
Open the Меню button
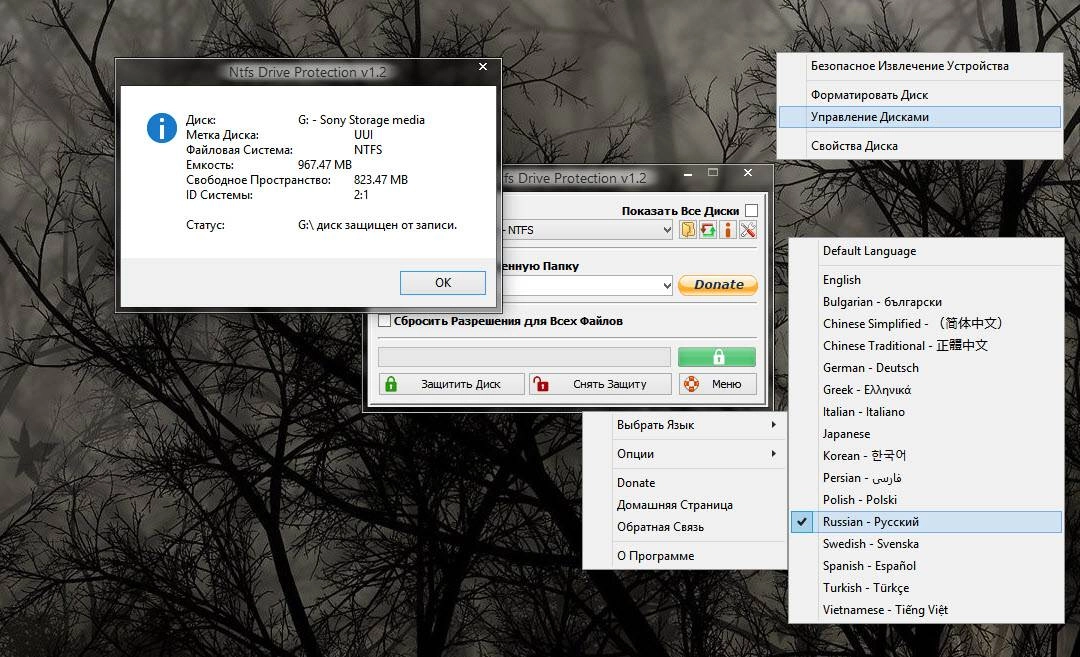click(718, 384)
